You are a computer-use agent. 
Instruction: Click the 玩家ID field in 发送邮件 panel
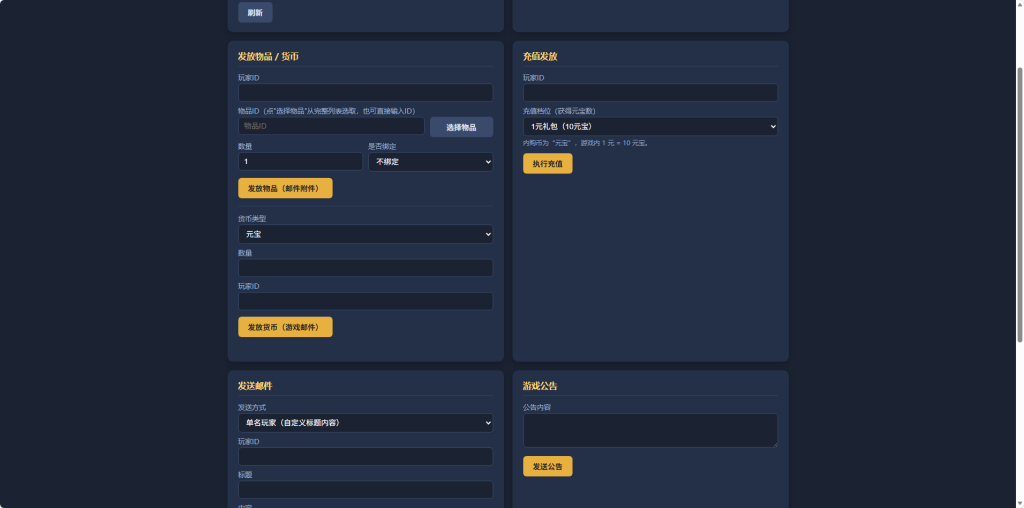click(x=365, y=456)
